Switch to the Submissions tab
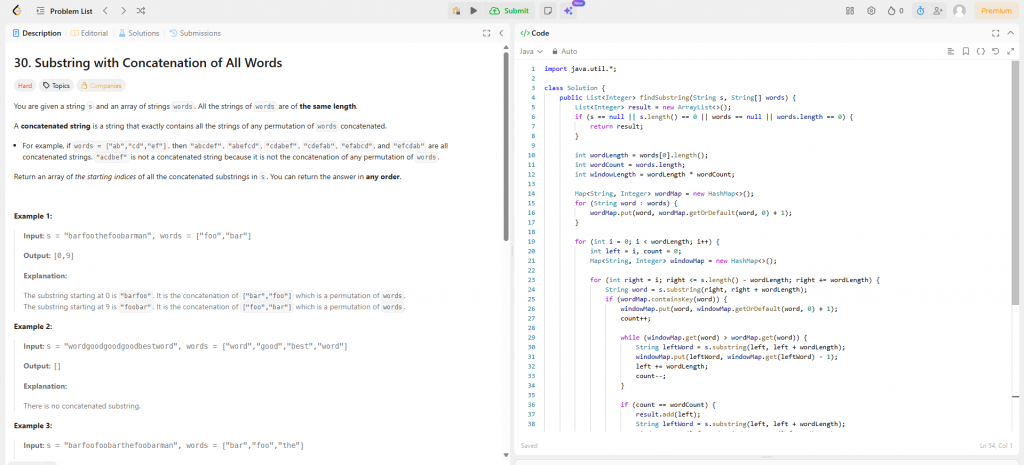Image resolution: width=1024 pixels, height=465 pixels. click(x=195, y=33)
